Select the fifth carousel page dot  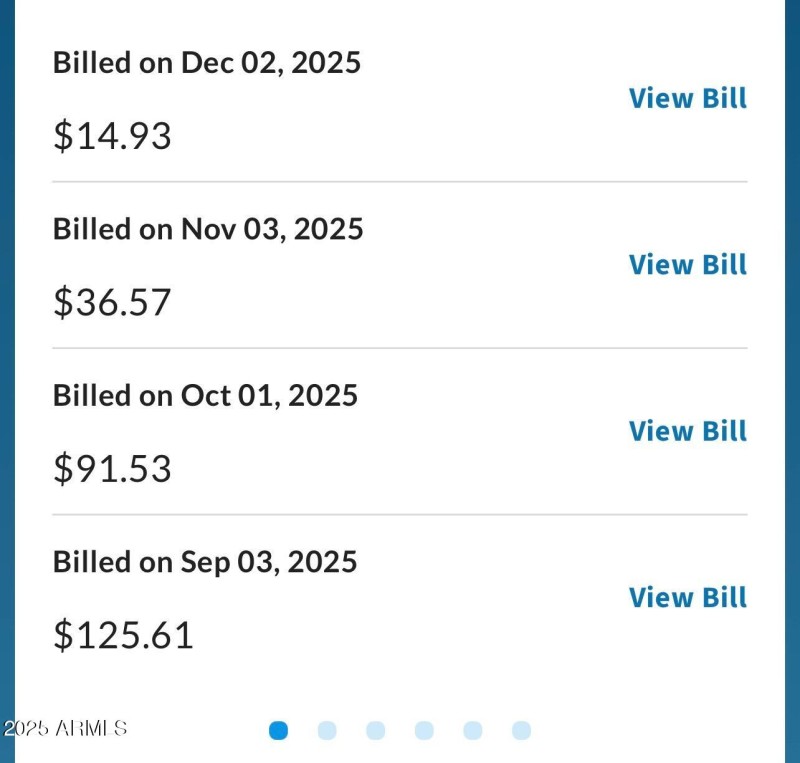pyautogui.click(x=473, y=731)
